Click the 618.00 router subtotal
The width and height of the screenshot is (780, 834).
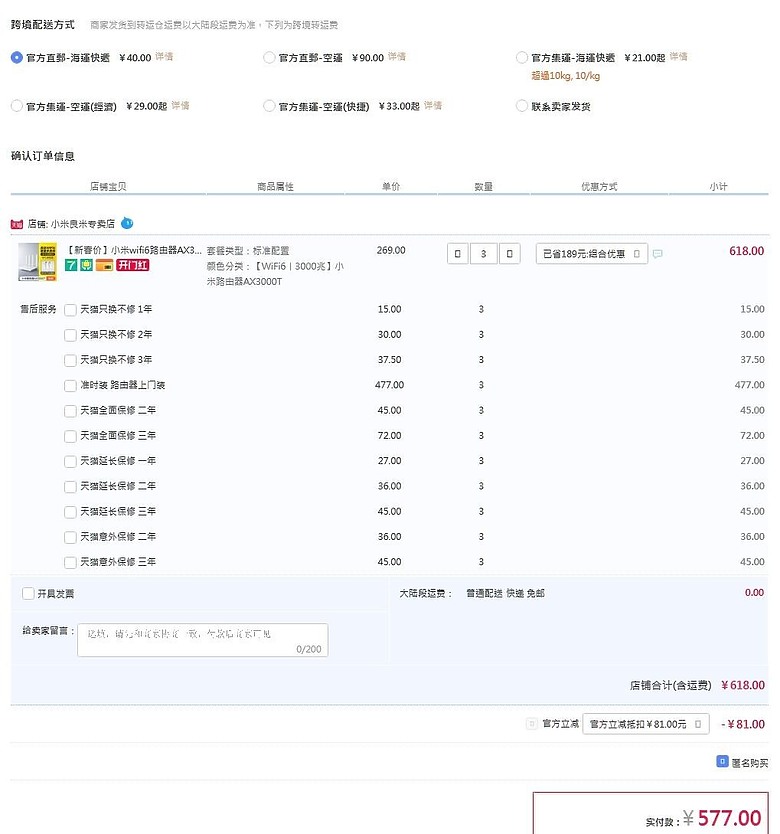pyautogui.click(x=746, y=251)
